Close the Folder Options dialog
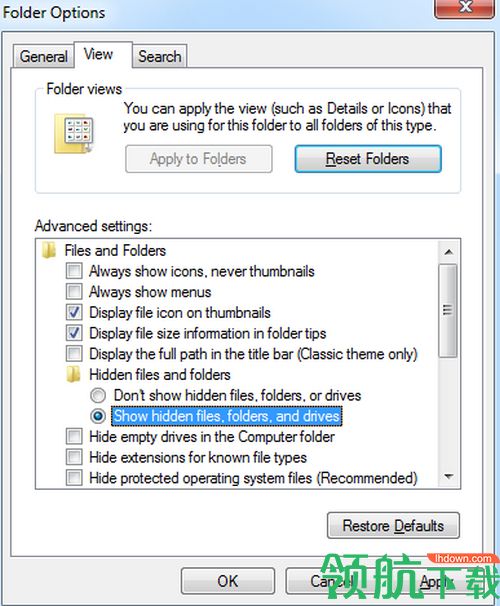500x606 pixels. point(464,8)
